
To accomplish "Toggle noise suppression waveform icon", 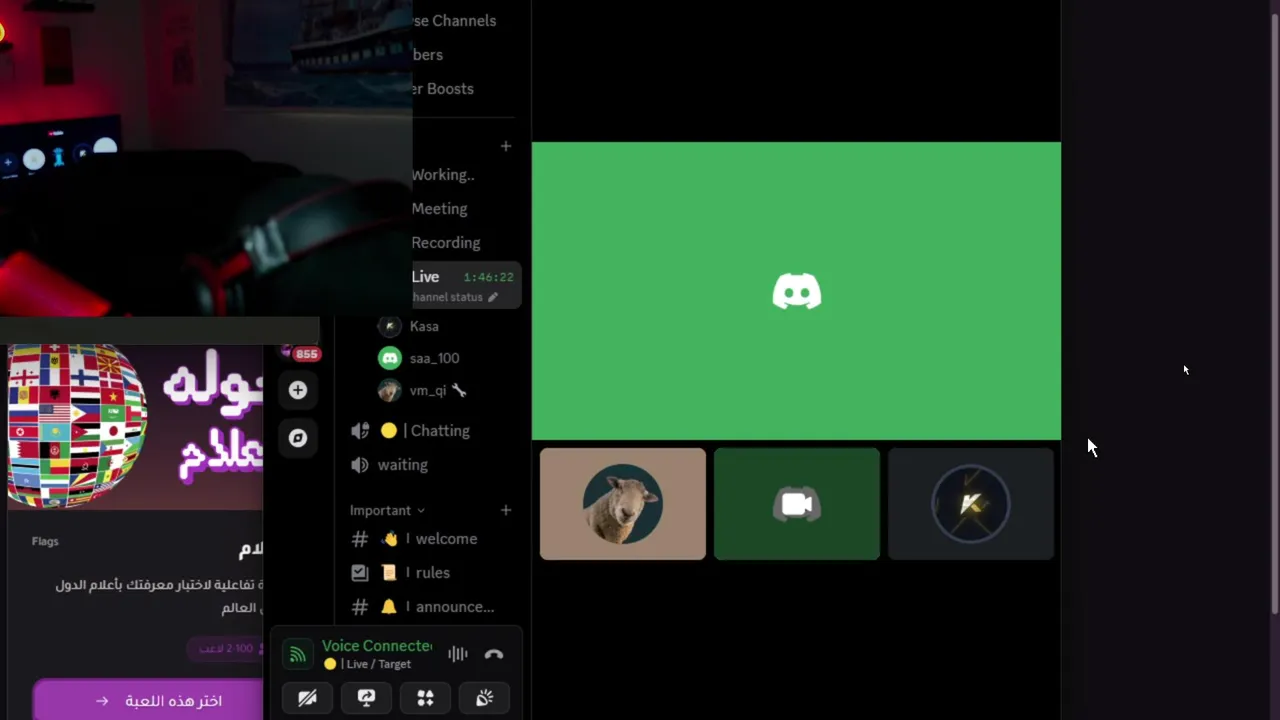I will [x=458, y=654].
